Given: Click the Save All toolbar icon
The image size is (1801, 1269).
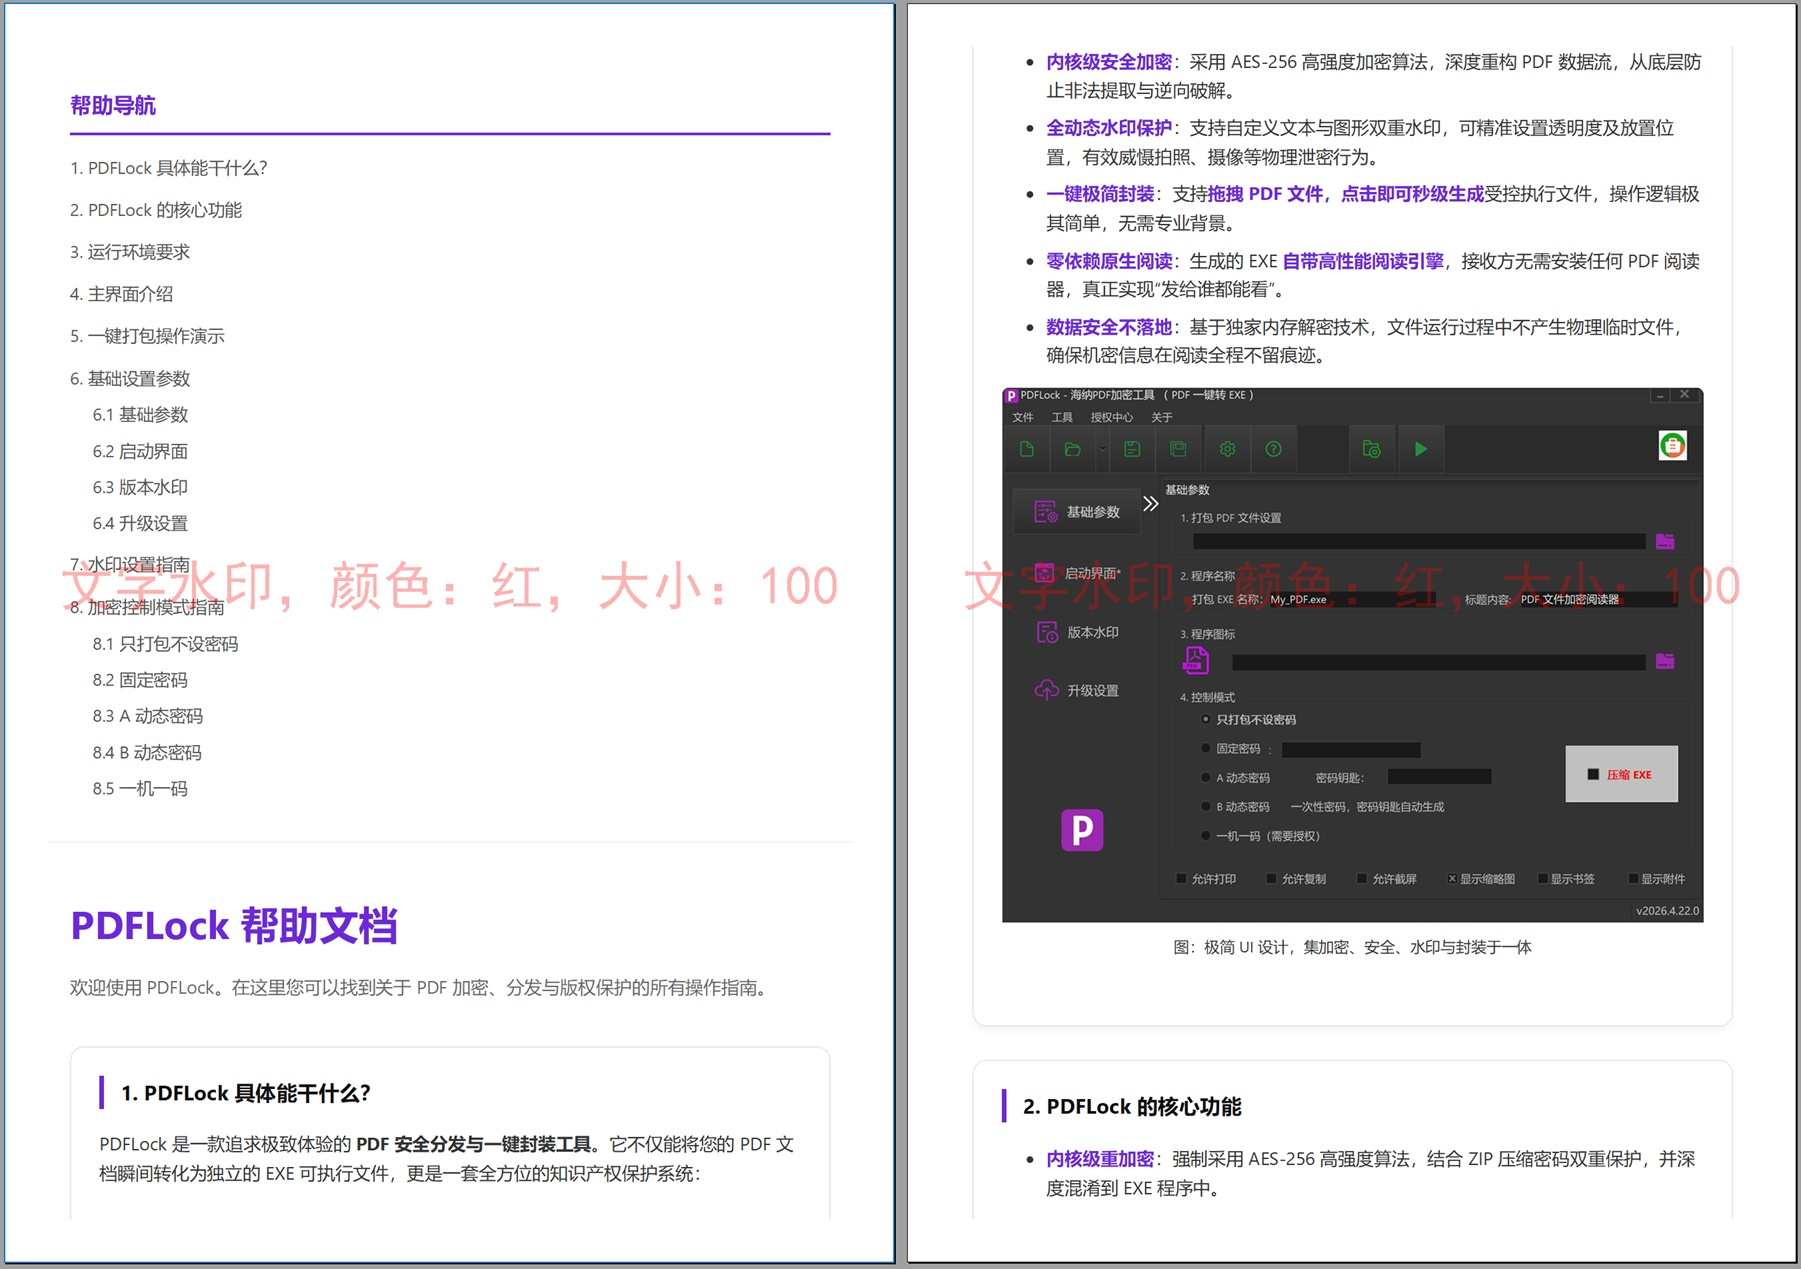Looking at the screenshot, I should [1179, 449].
